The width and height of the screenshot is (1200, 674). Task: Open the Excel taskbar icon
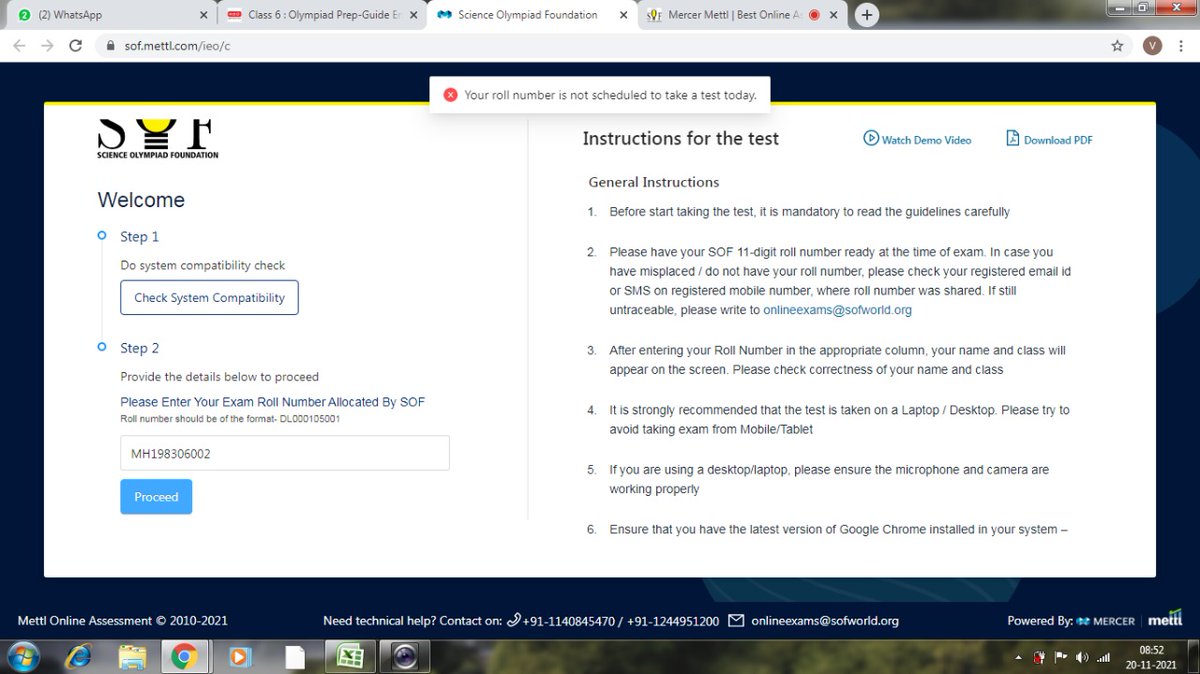[349, 657]
